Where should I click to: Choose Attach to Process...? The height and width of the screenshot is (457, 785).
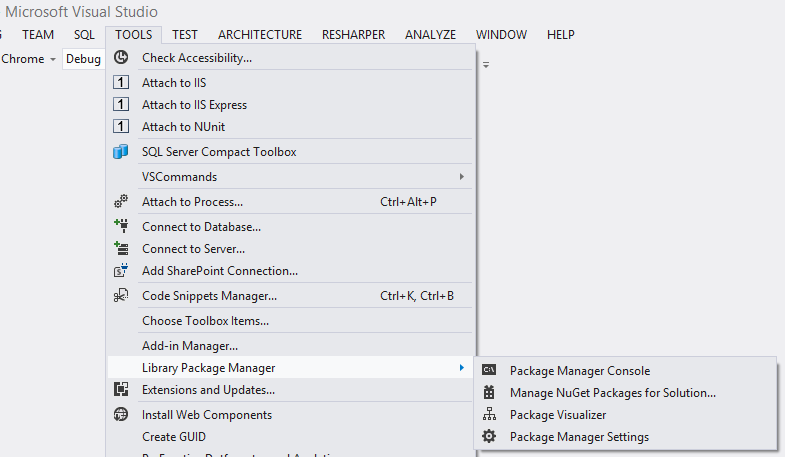pyautogui.click(x=291, y=202)
